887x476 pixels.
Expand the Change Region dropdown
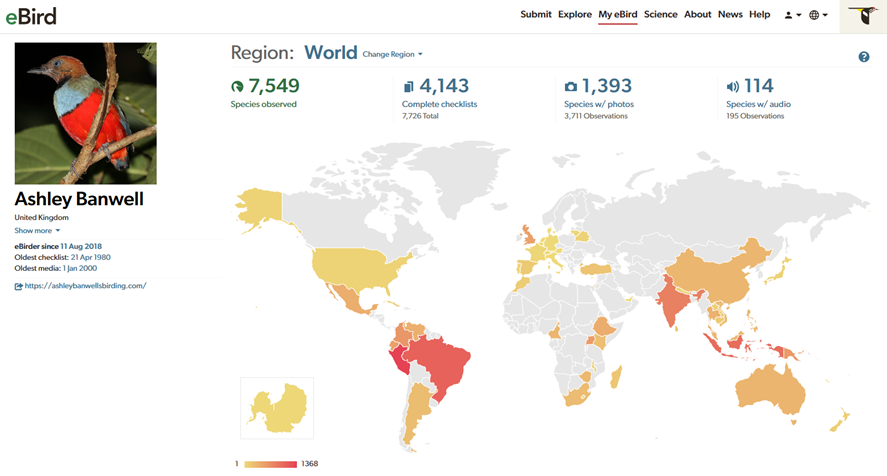pos(392,54)
